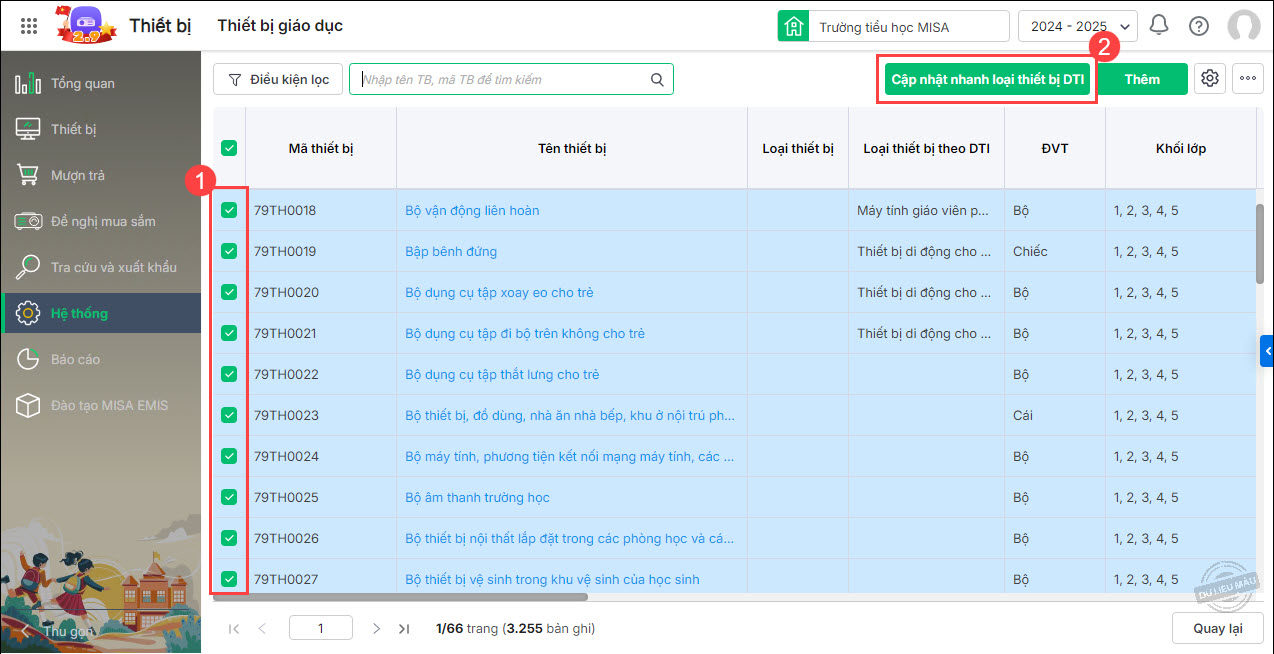Click the table settings gear icon

[1210, 79]
